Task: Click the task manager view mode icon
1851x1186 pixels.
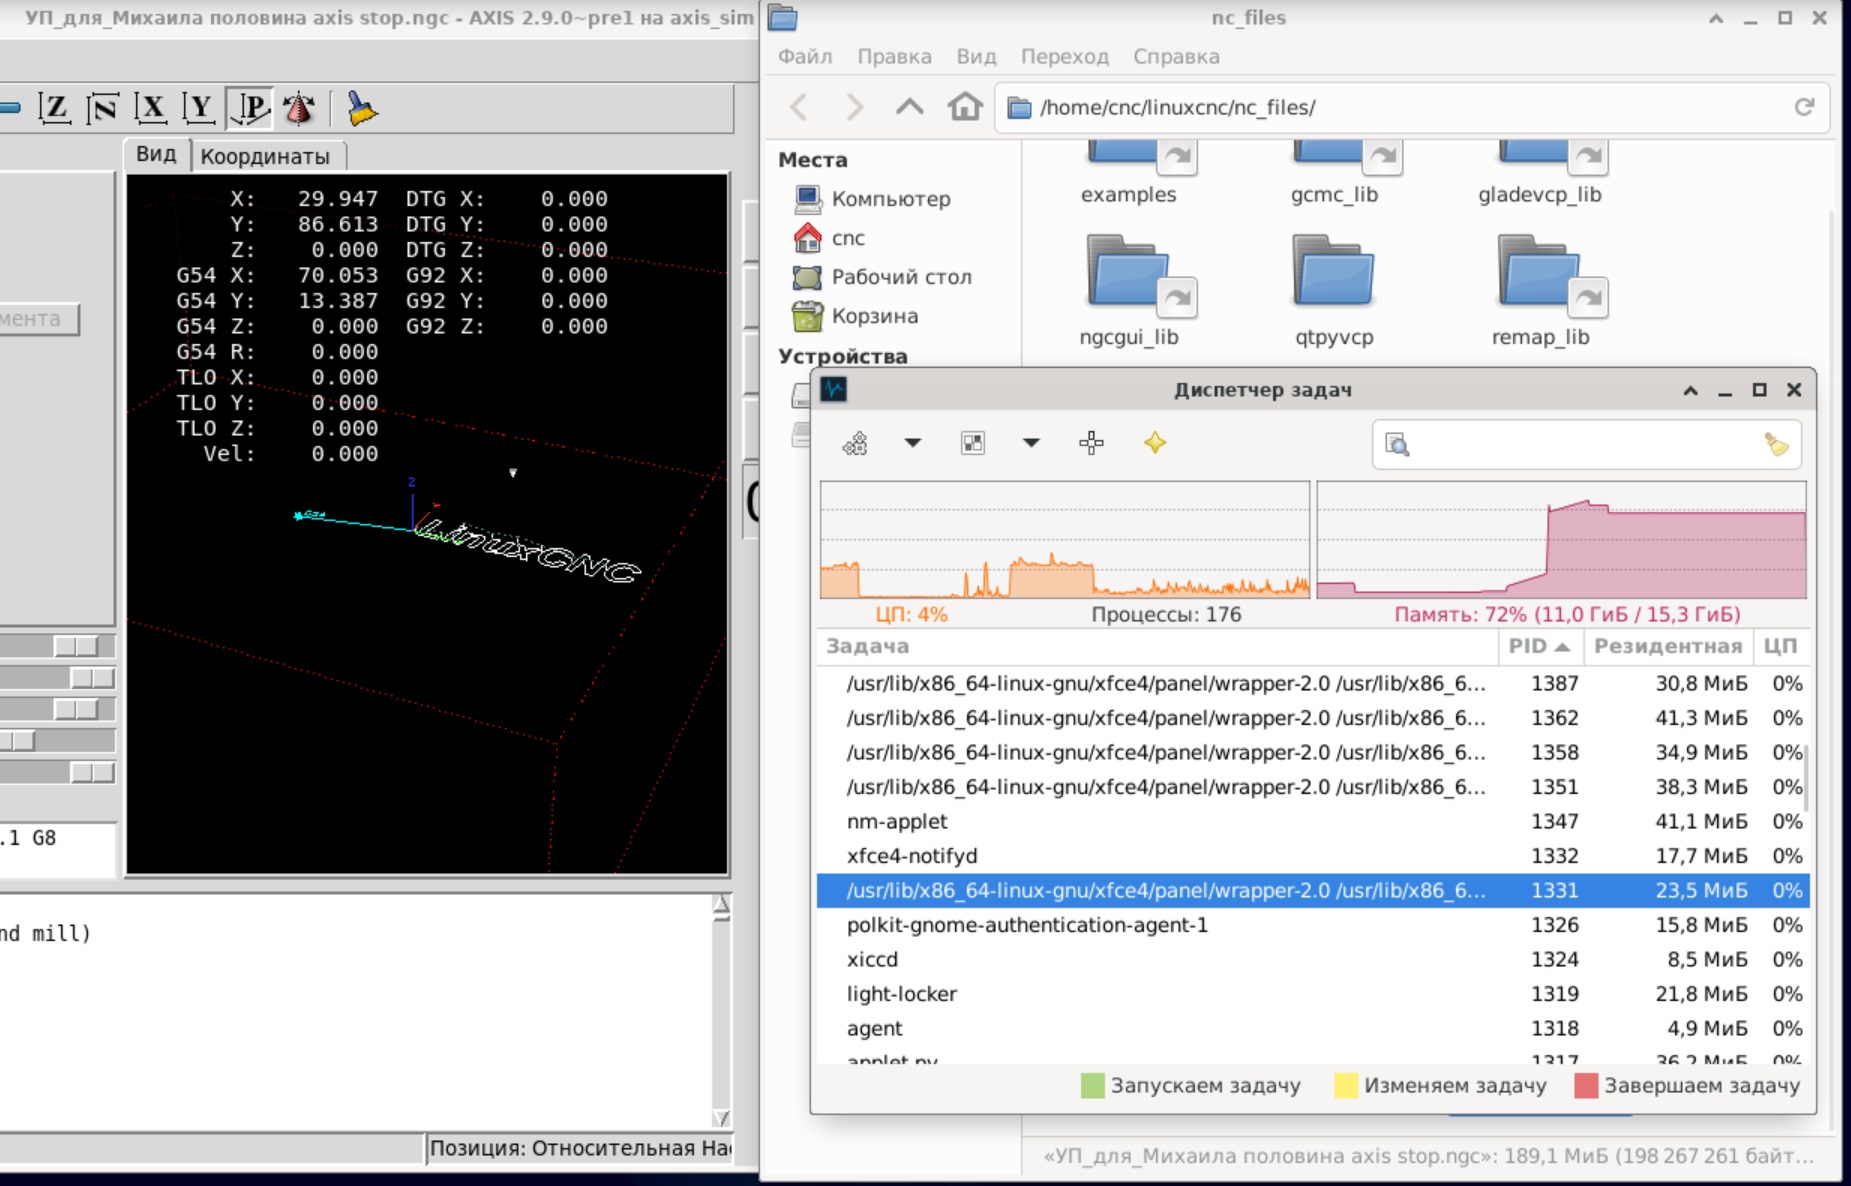Action: click(972, 443)
